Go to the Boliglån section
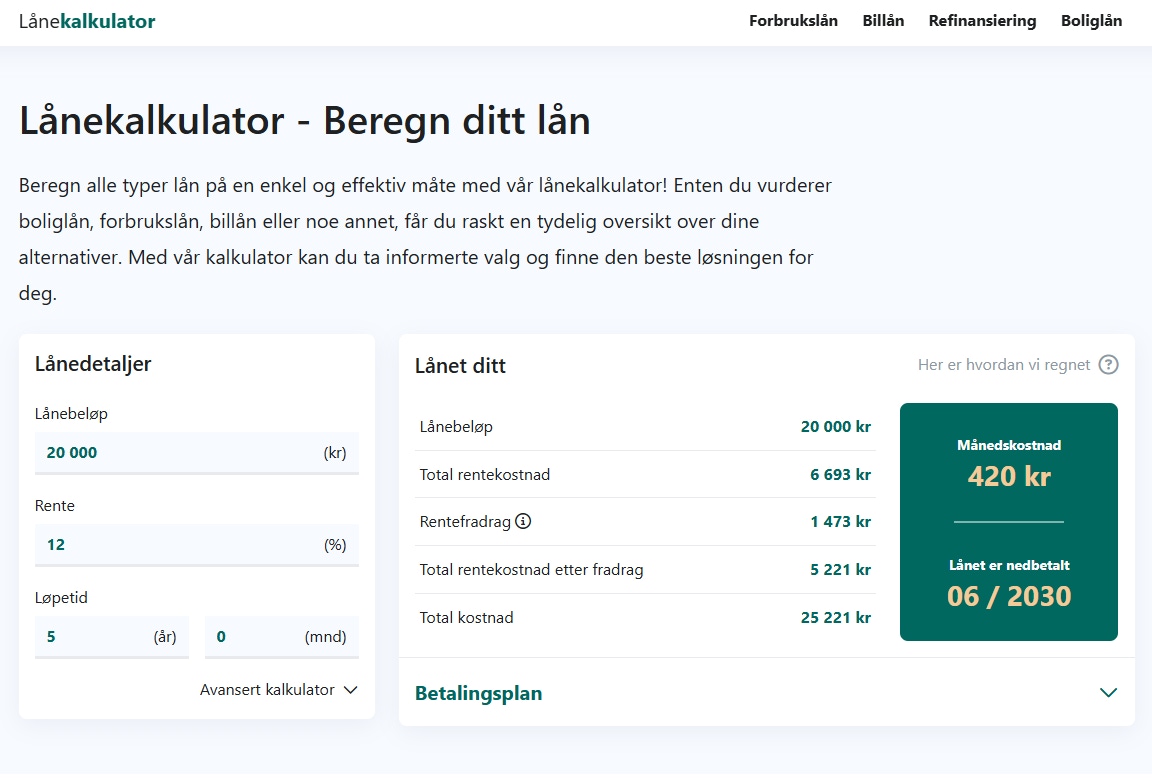Image resolution: width=1152 pixels, height=780 pixels. click(1091, 20)
